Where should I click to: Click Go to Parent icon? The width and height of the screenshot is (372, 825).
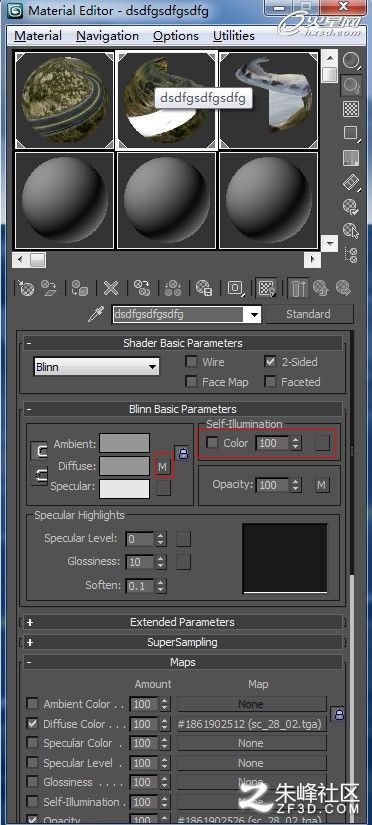click(x=320, y=288)
